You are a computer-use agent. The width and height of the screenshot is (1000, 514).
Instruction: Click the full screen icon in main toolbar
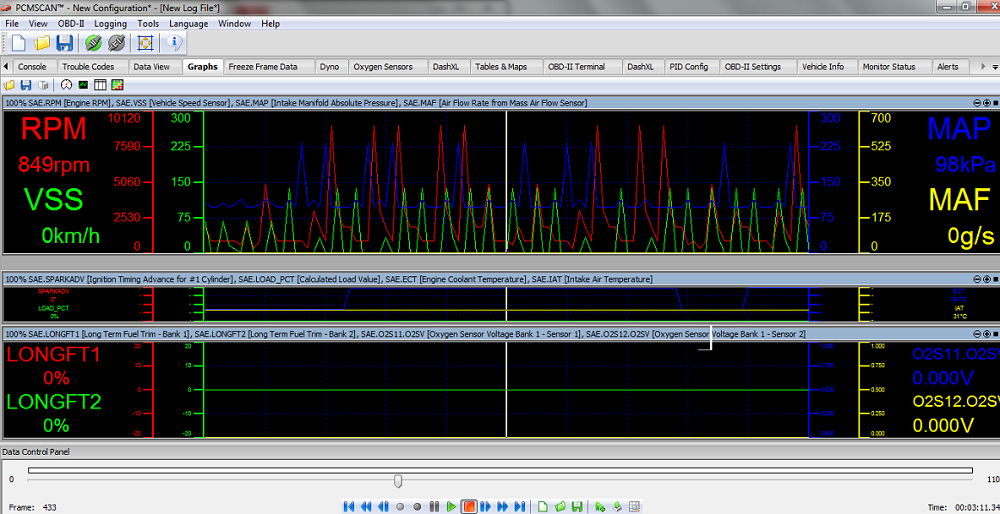145,43
